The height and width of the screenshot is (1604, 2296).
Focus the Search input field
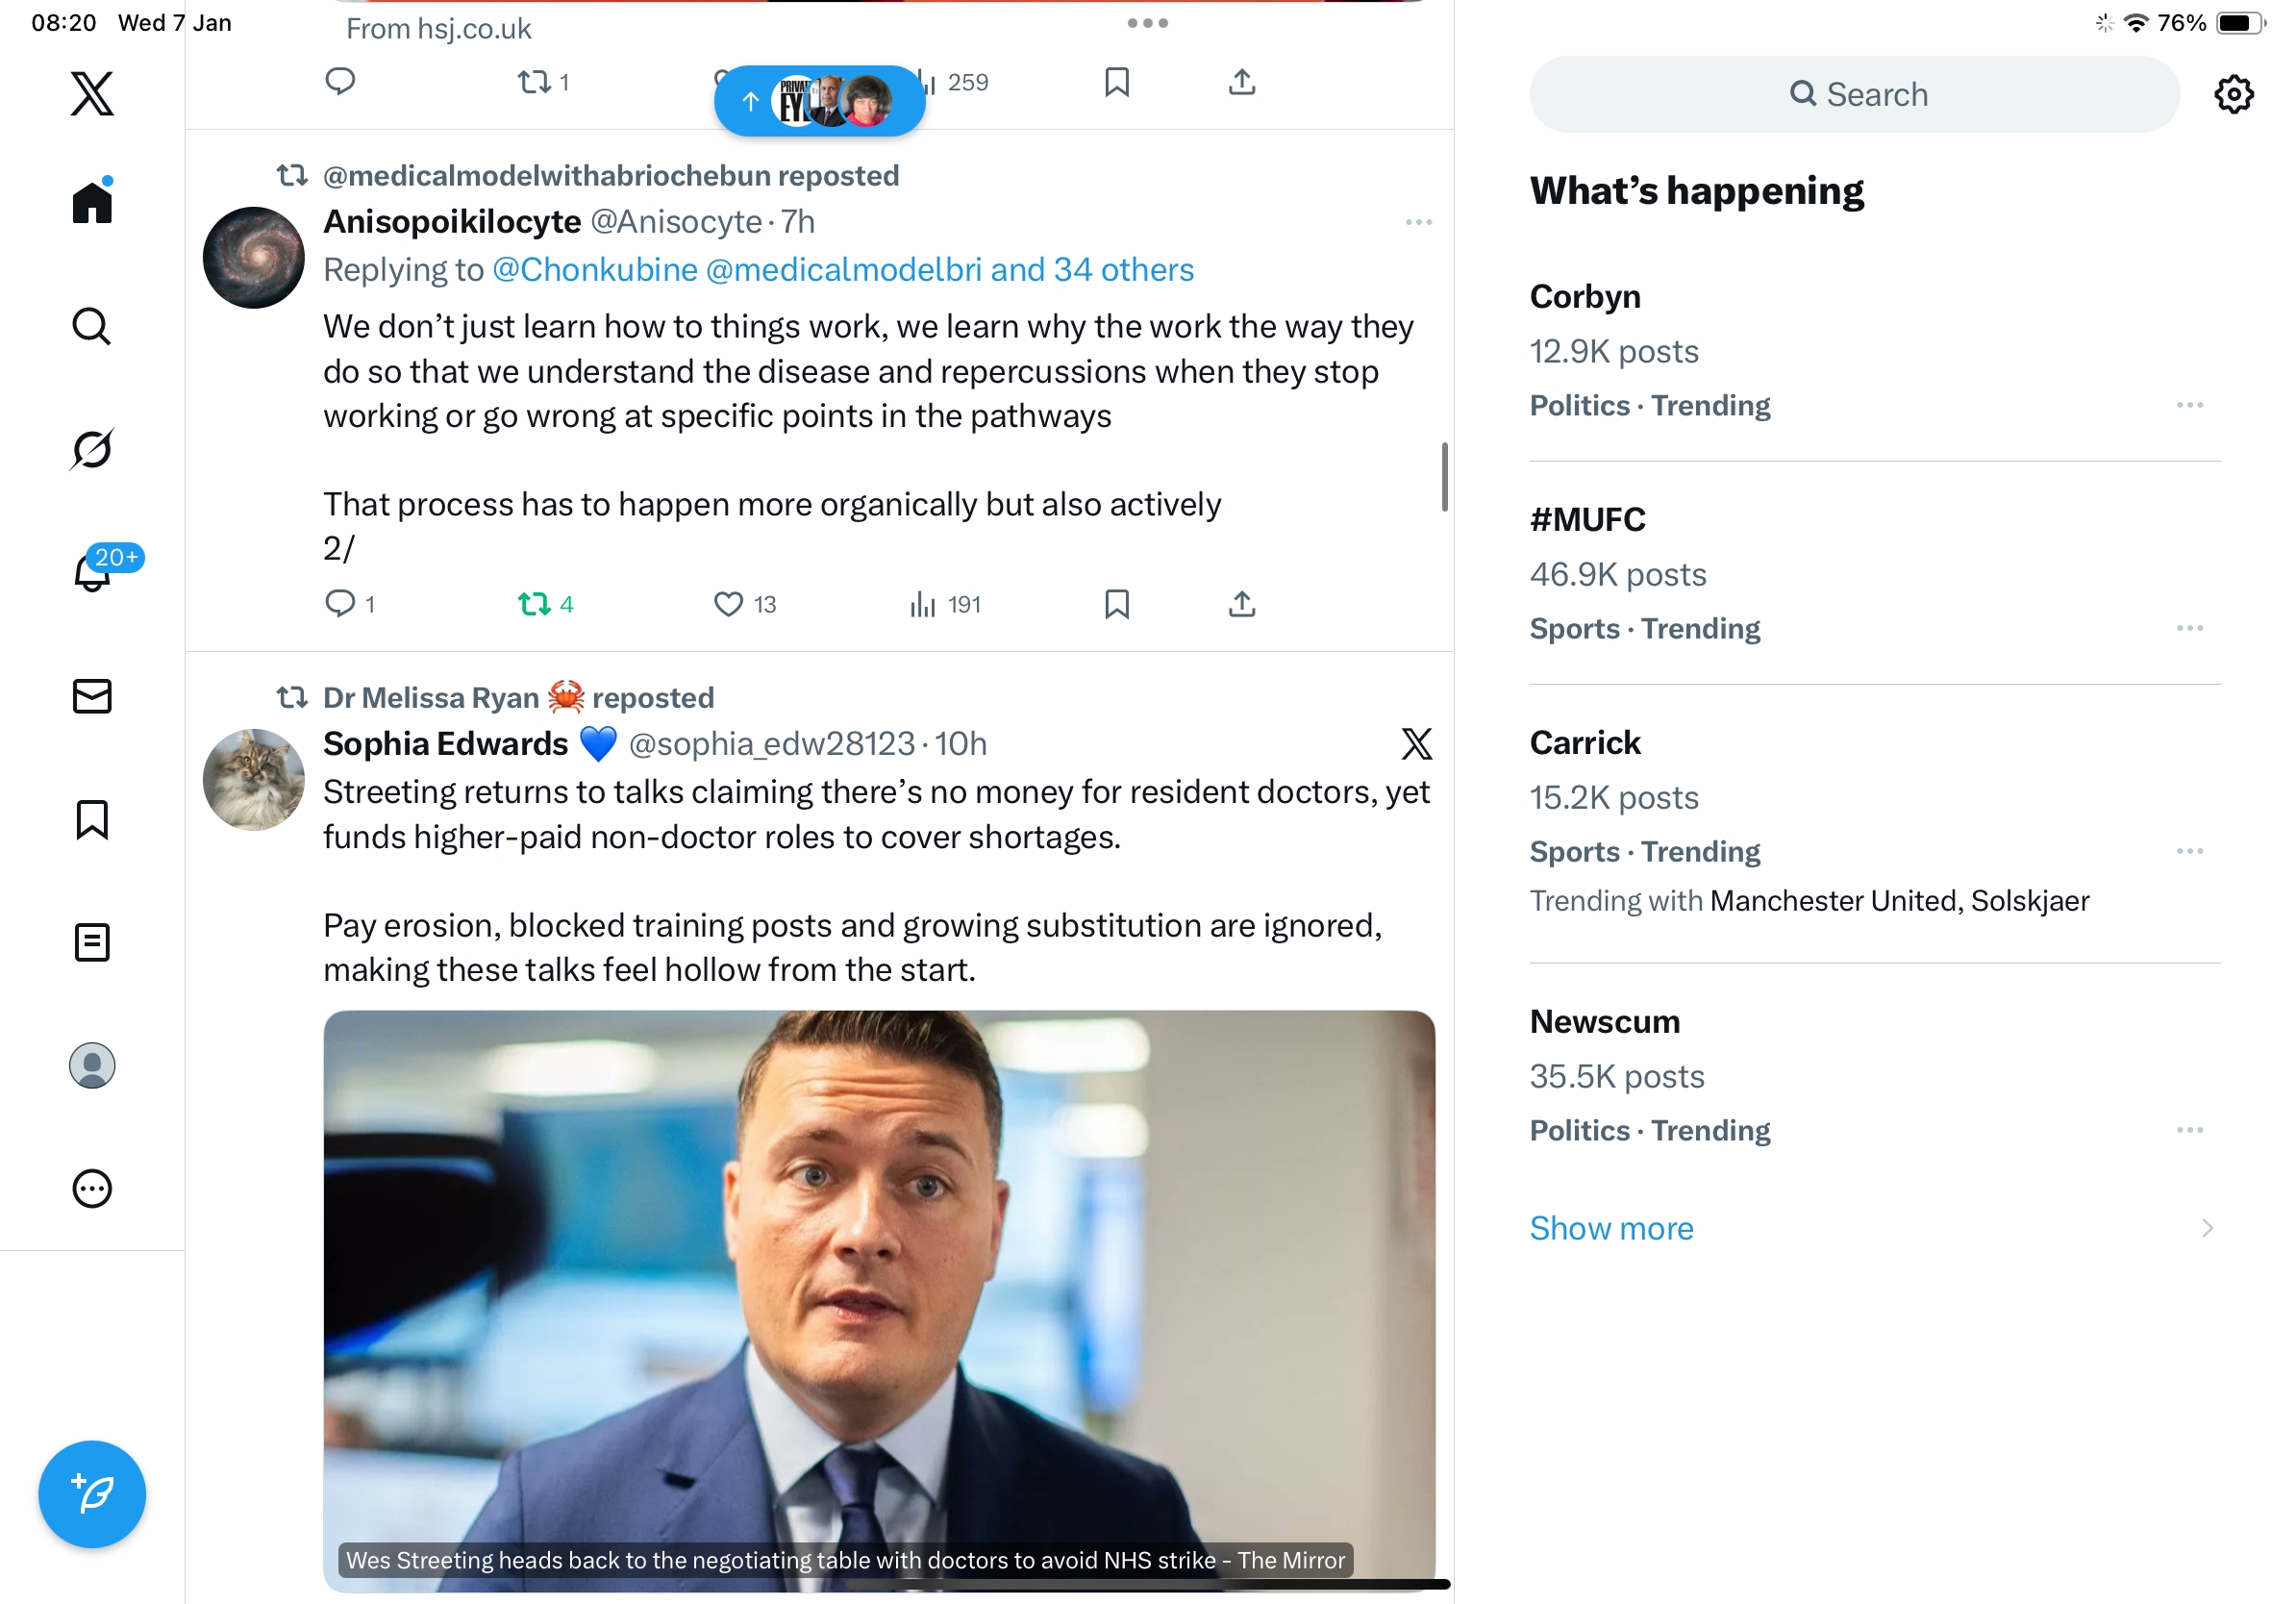1854,94
